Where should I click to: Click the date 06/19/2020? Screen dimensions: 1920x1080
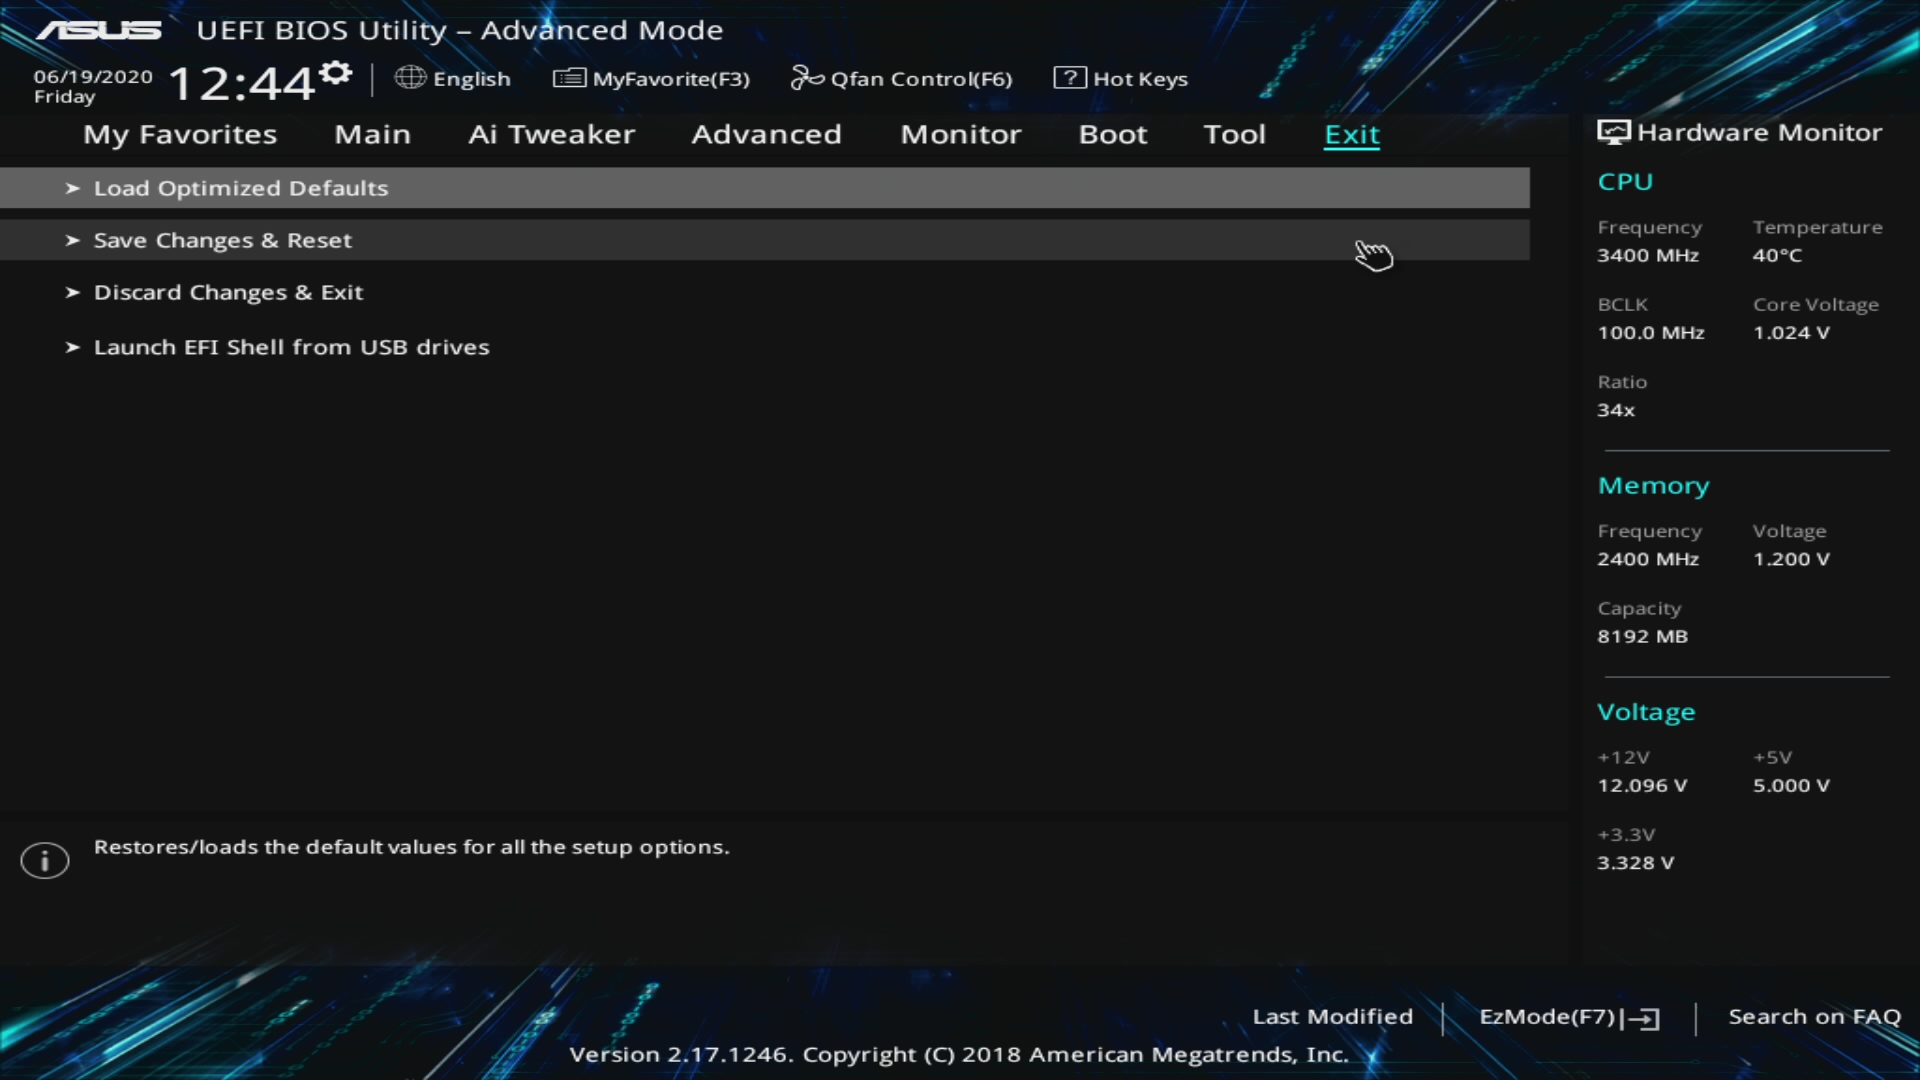coord(93,77)
